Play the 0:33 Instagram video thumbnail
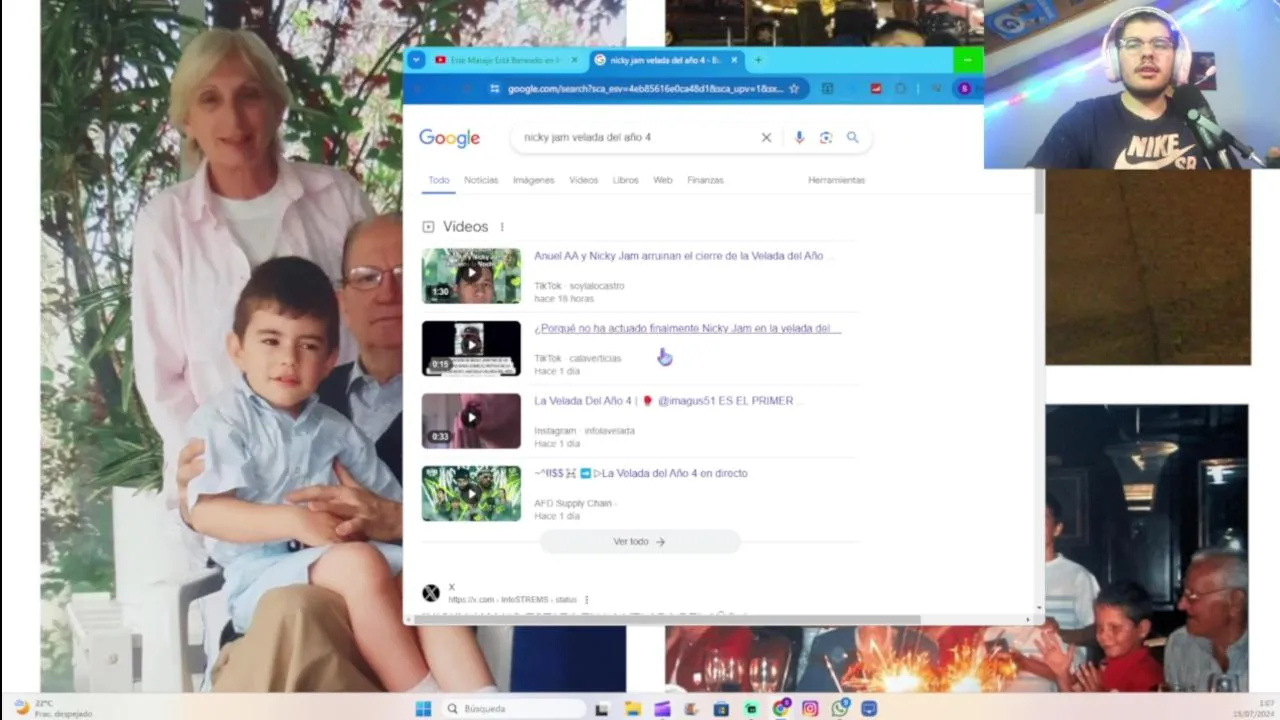Screen dimensions: 1280x720 tap(471, 421)
